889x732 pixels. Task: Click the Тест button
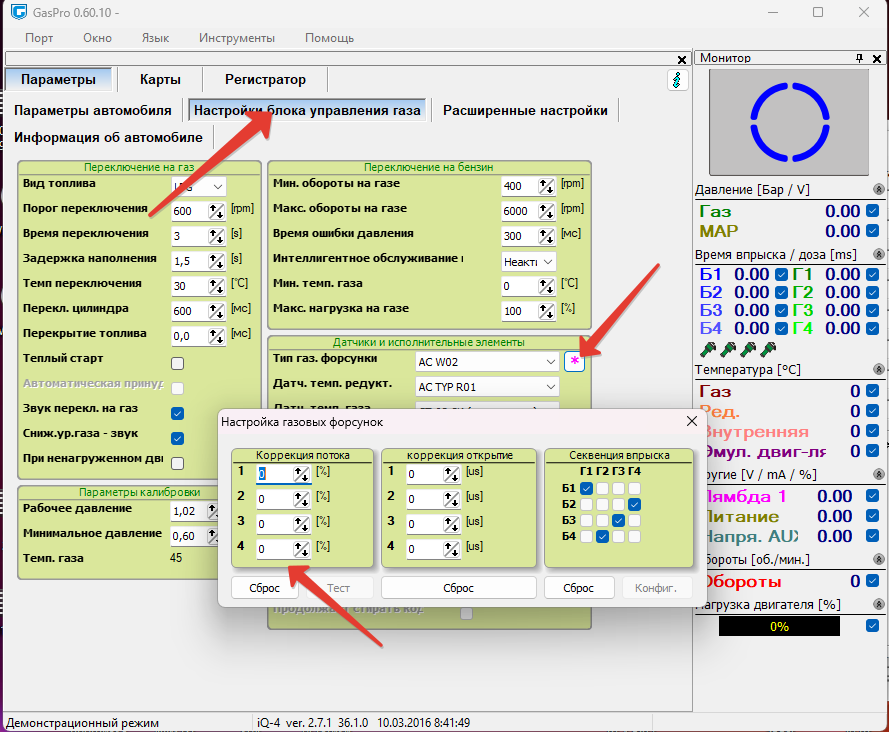click(x=339, y=588)
